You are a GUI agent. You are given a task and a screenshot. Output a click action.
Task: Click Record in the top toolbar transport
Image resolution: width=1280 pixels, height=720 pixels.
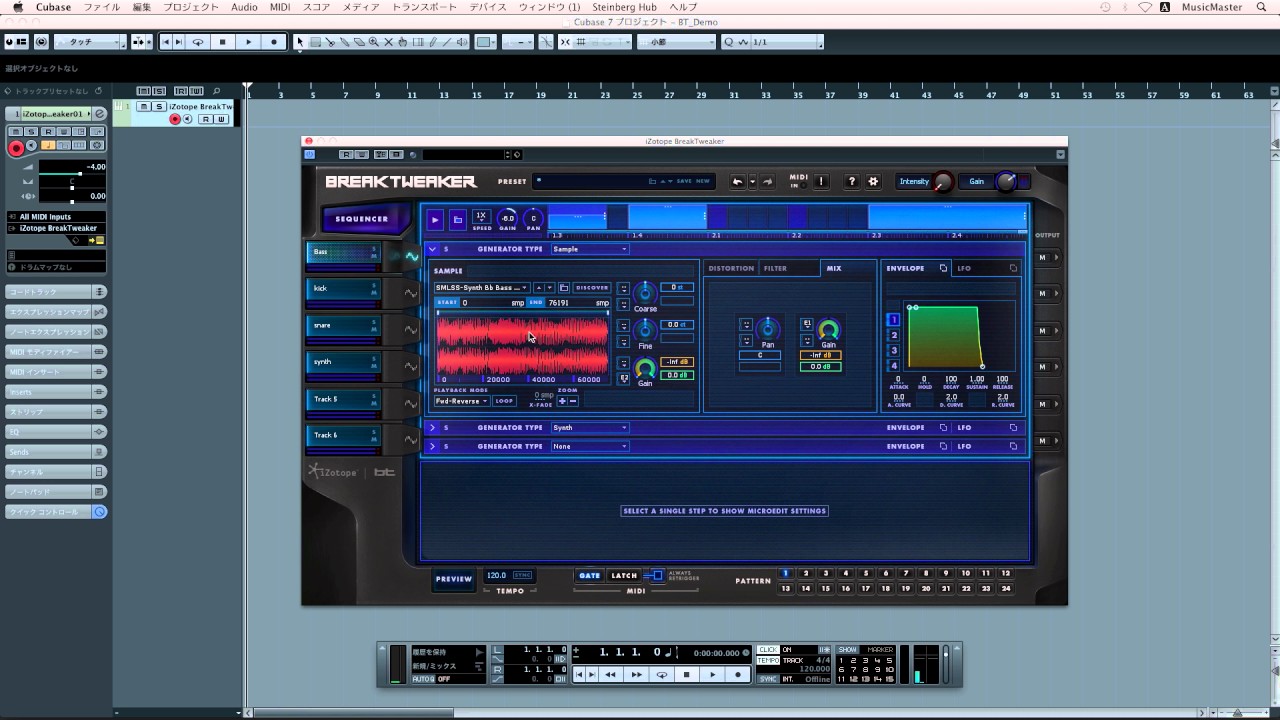(x=273, y=42)
